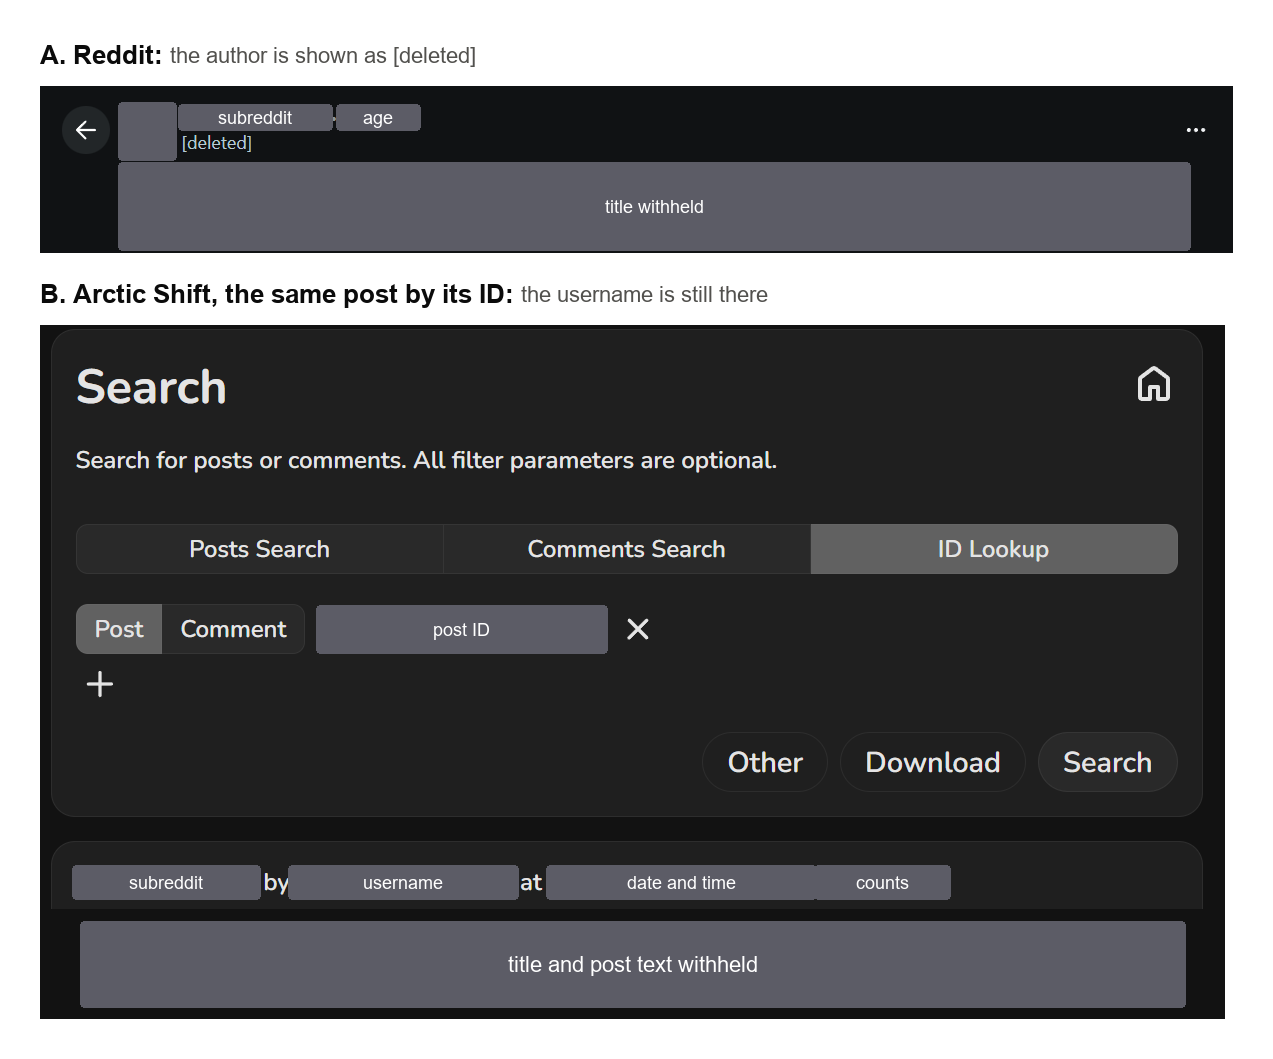Screen dimensions: 1273x1059
Task: Click the Download button
Action: pos(933,762)
